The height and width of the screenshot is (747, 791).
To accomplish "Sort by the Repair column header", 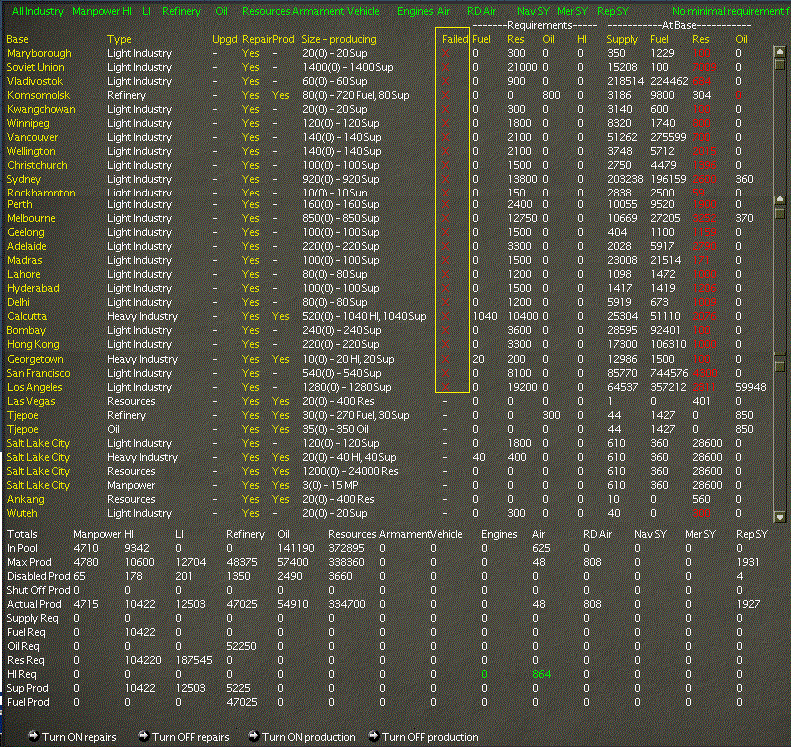I will pyautogui.click(x=257, y=39).
